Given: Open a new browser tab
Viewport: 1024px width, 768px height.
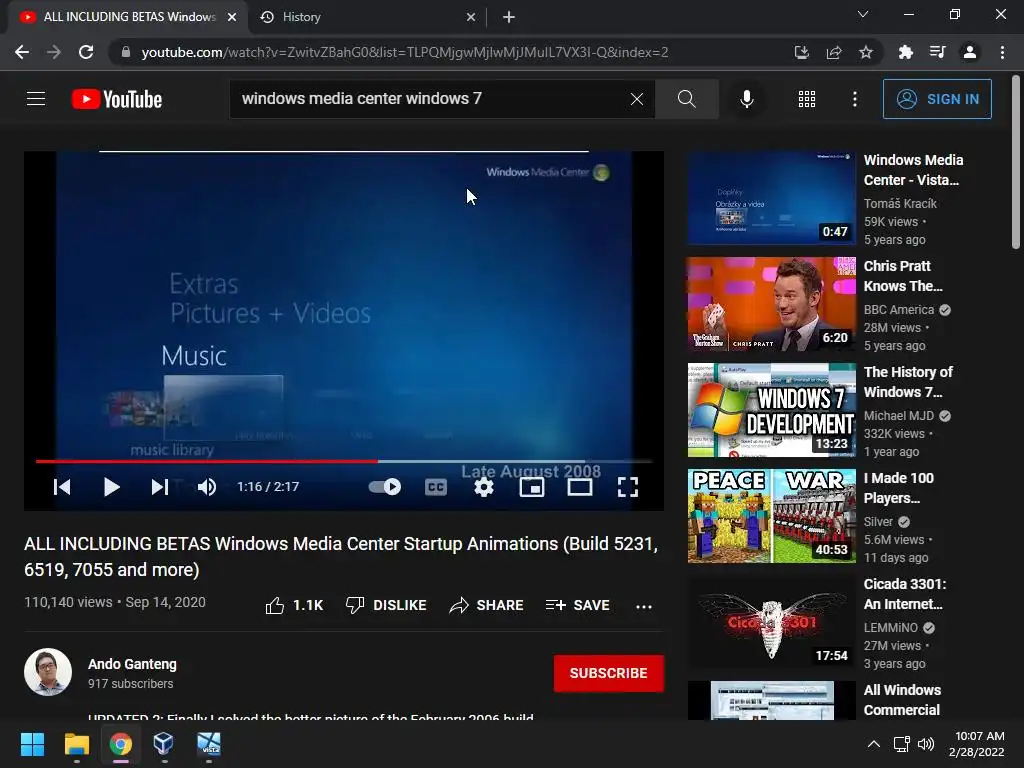Looking at the screenshot, I should pyautogui.click(x=509, y=17).
